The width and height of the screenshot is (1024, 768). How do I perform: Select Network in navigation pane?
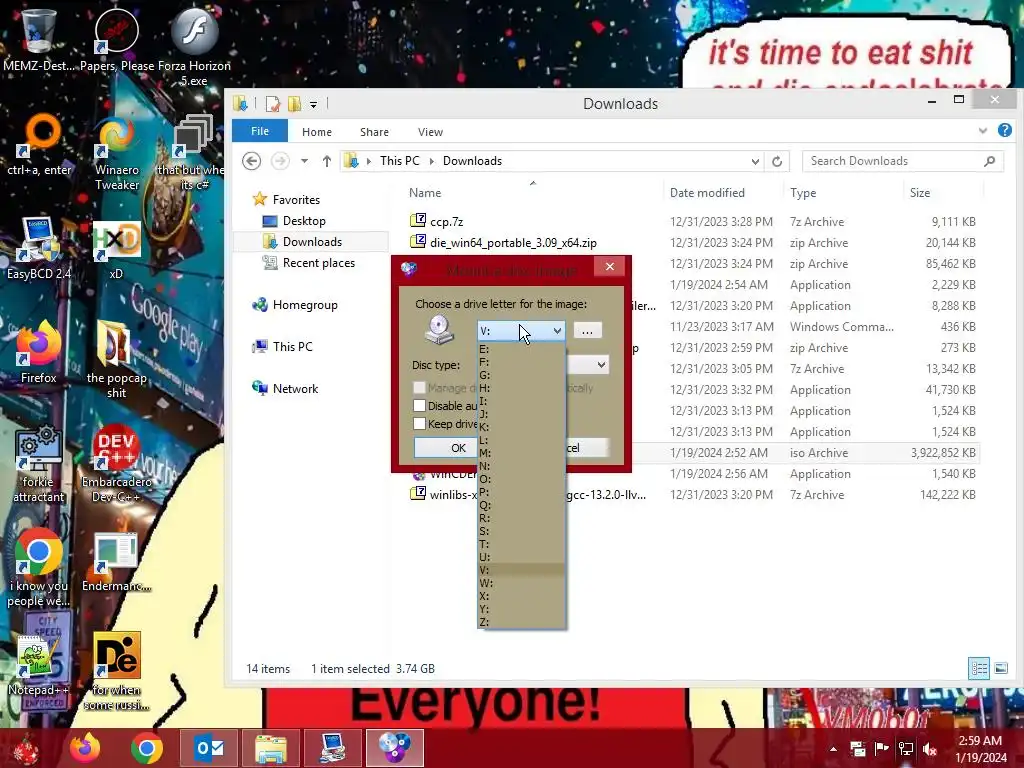click(x=295, y=389)
